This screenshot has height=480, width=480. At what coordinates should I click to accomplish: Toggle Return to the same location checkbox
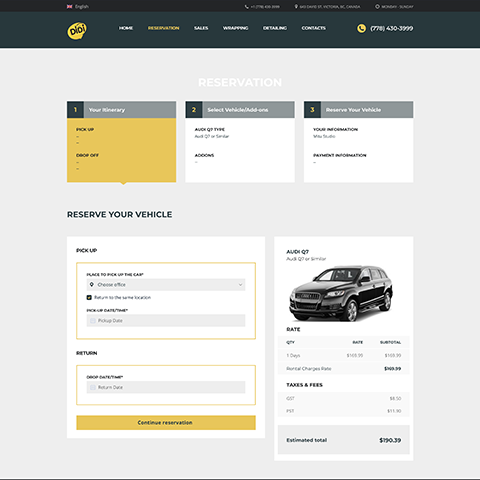click(x=89, y=297)
